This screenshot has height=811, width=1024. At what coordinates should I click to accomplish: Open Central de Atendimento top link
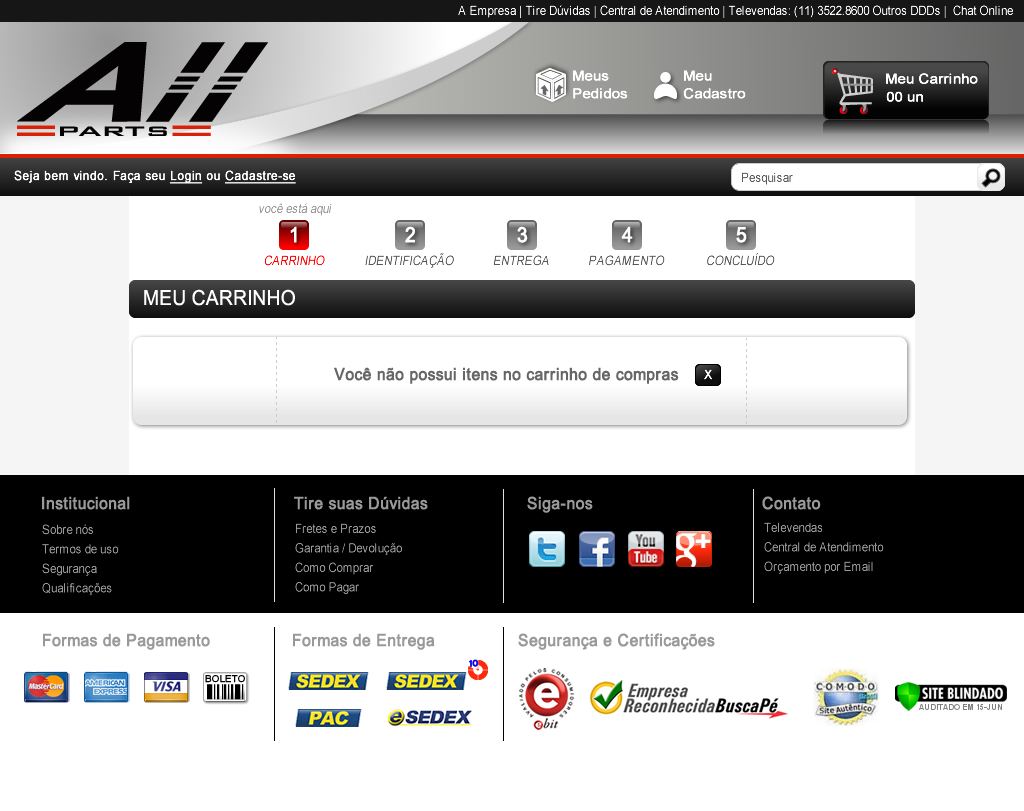coord(659,11)
